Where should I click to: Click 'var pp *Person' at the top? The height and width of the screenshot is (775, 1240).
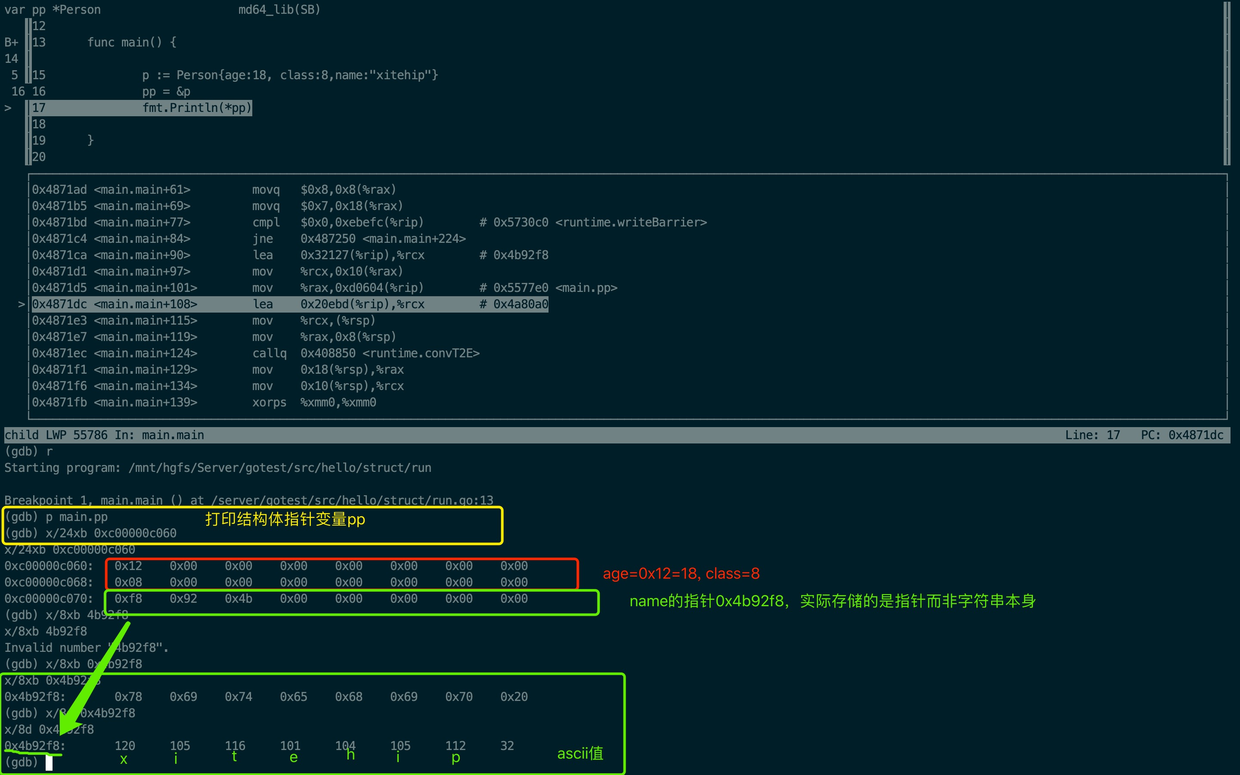point(52,9)
